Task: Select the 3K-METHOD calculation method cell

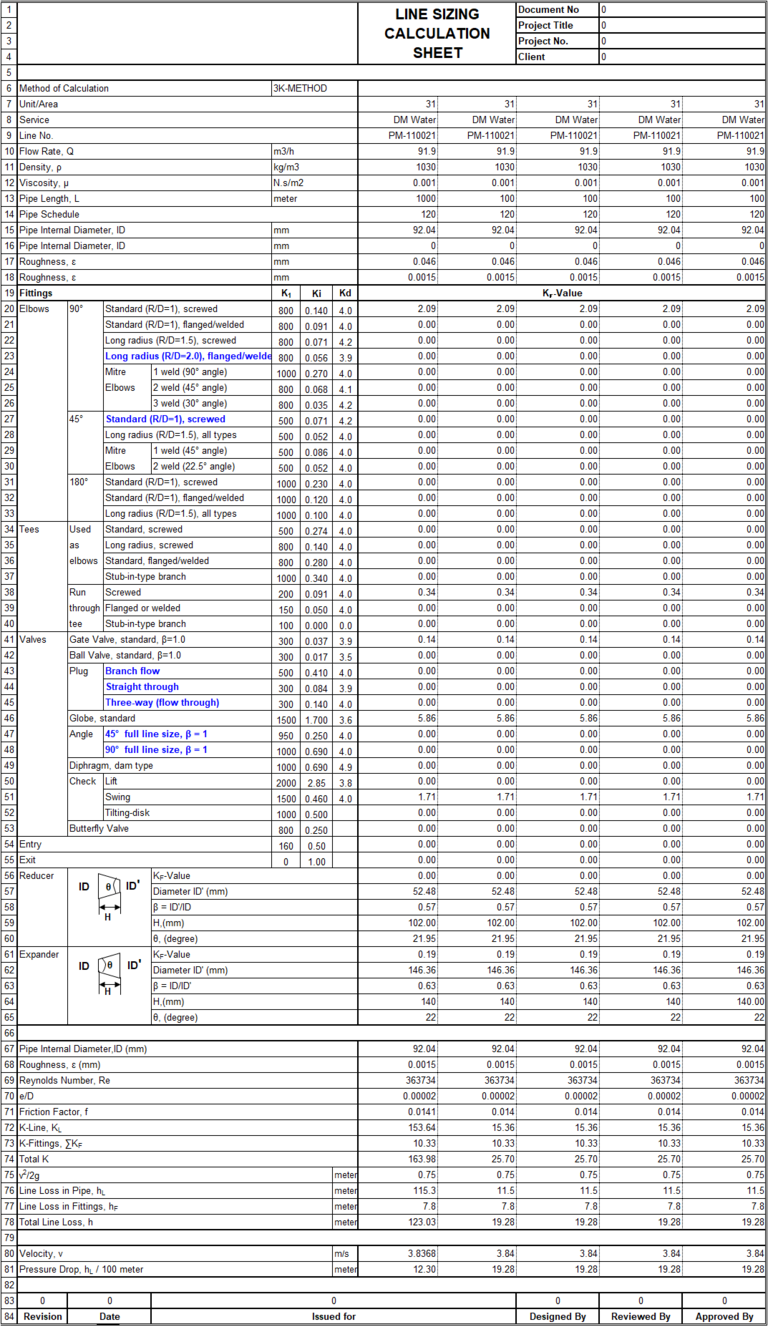Action: click(x=313, y=88)
